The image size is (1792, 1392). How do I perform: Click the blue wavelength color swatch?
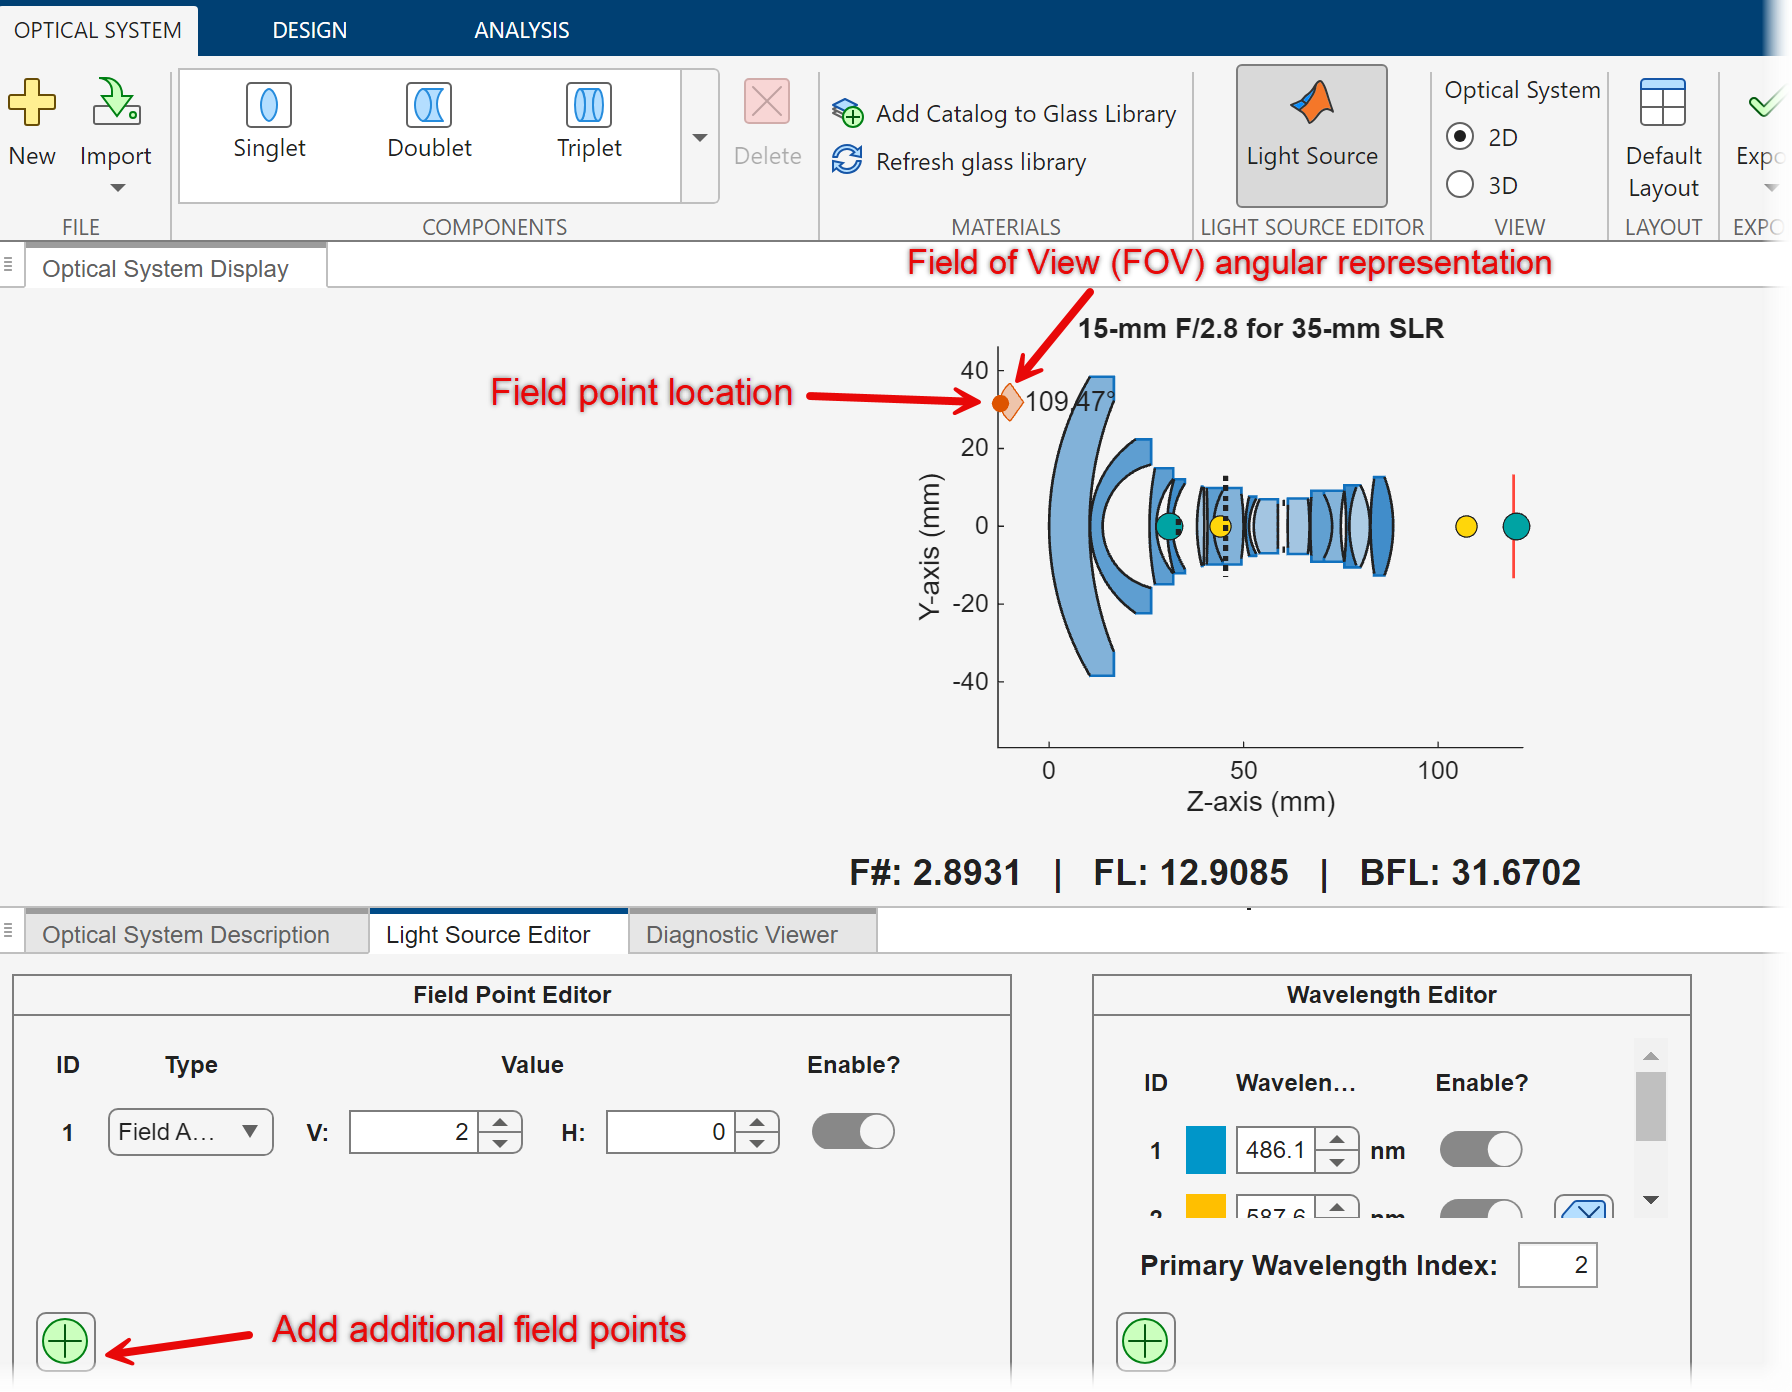click(x=1205, y=1149)
